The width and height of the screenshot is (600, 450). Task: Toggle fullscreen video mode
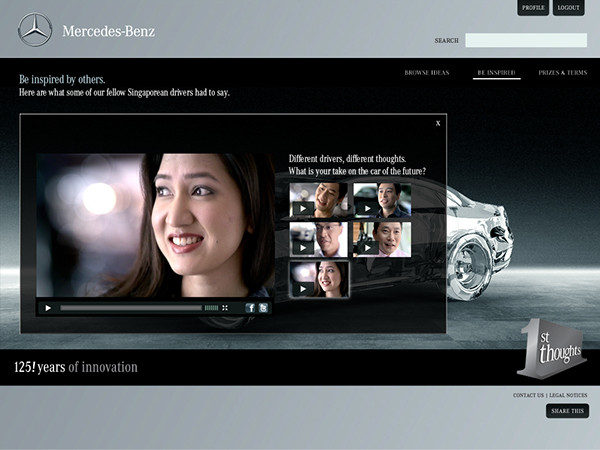tap(225, 308)
